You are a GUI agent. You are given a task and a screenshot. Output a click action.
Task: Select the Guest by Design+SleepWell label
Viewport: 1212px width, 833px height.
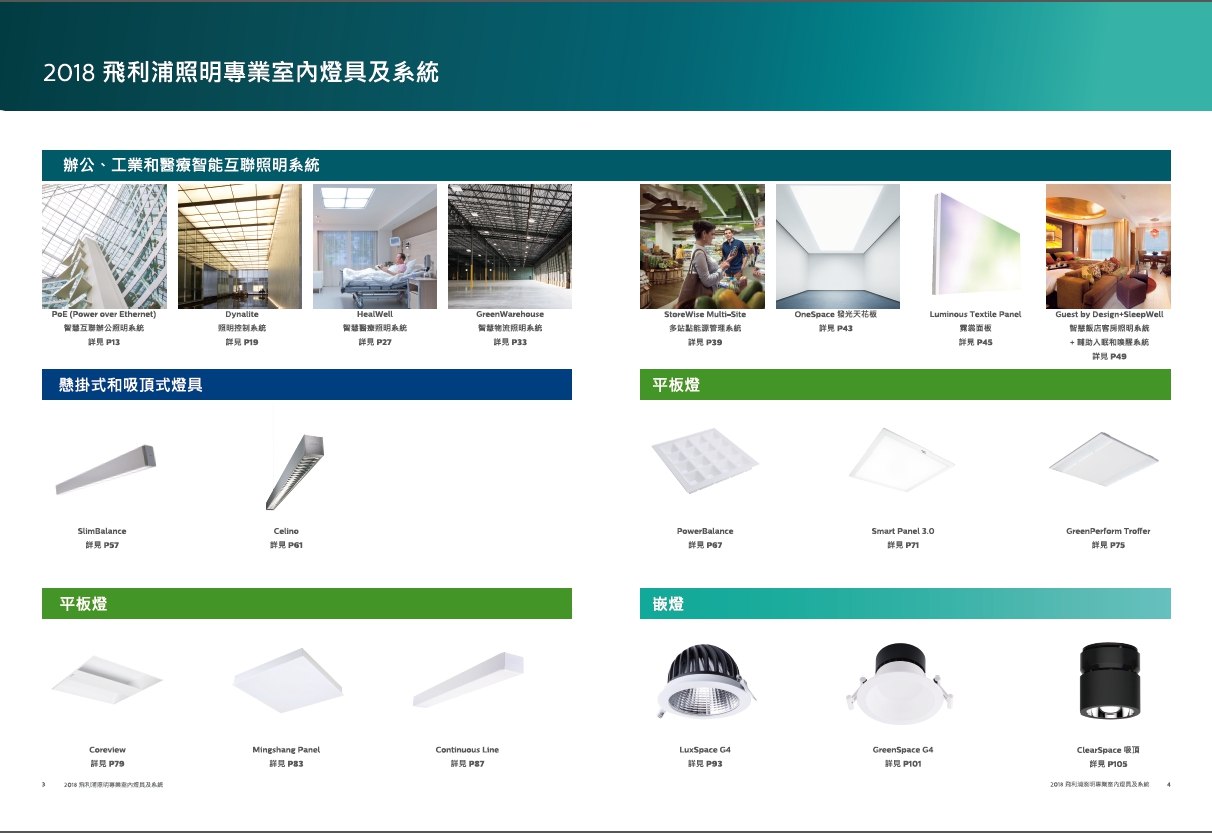(x=1109, y=314)
